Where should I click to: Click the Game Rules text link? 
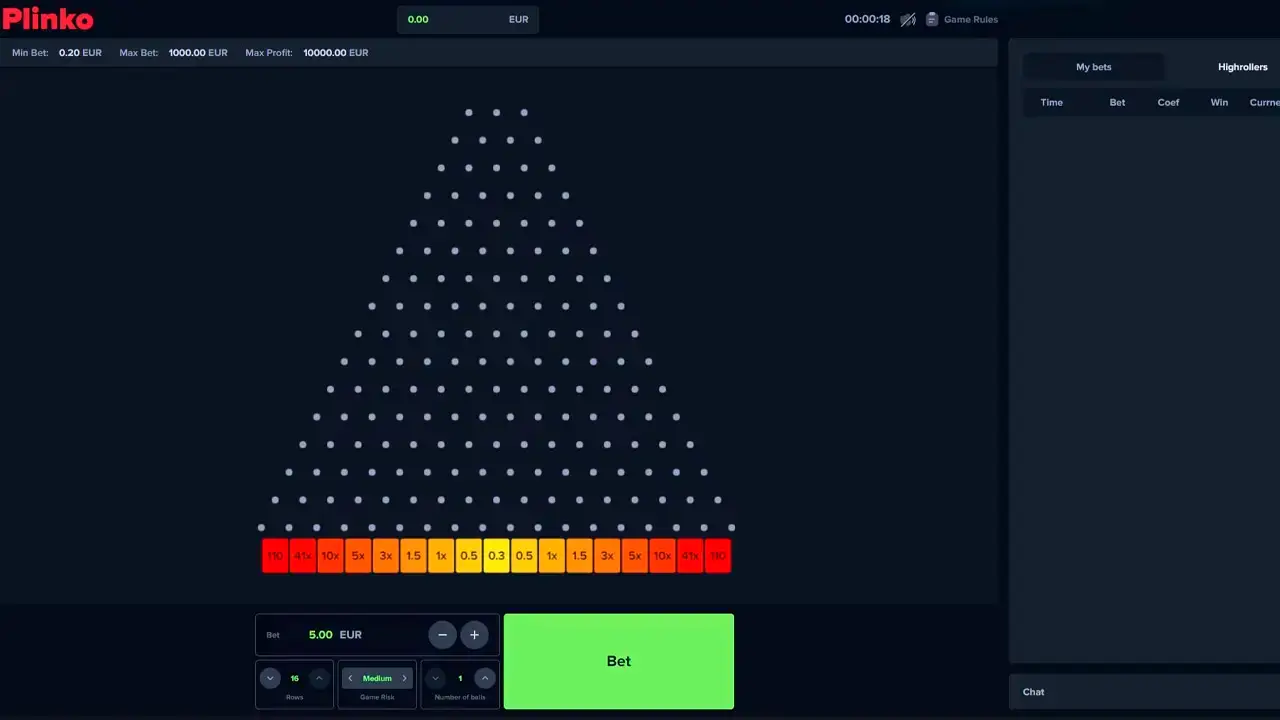coord(970,20)
